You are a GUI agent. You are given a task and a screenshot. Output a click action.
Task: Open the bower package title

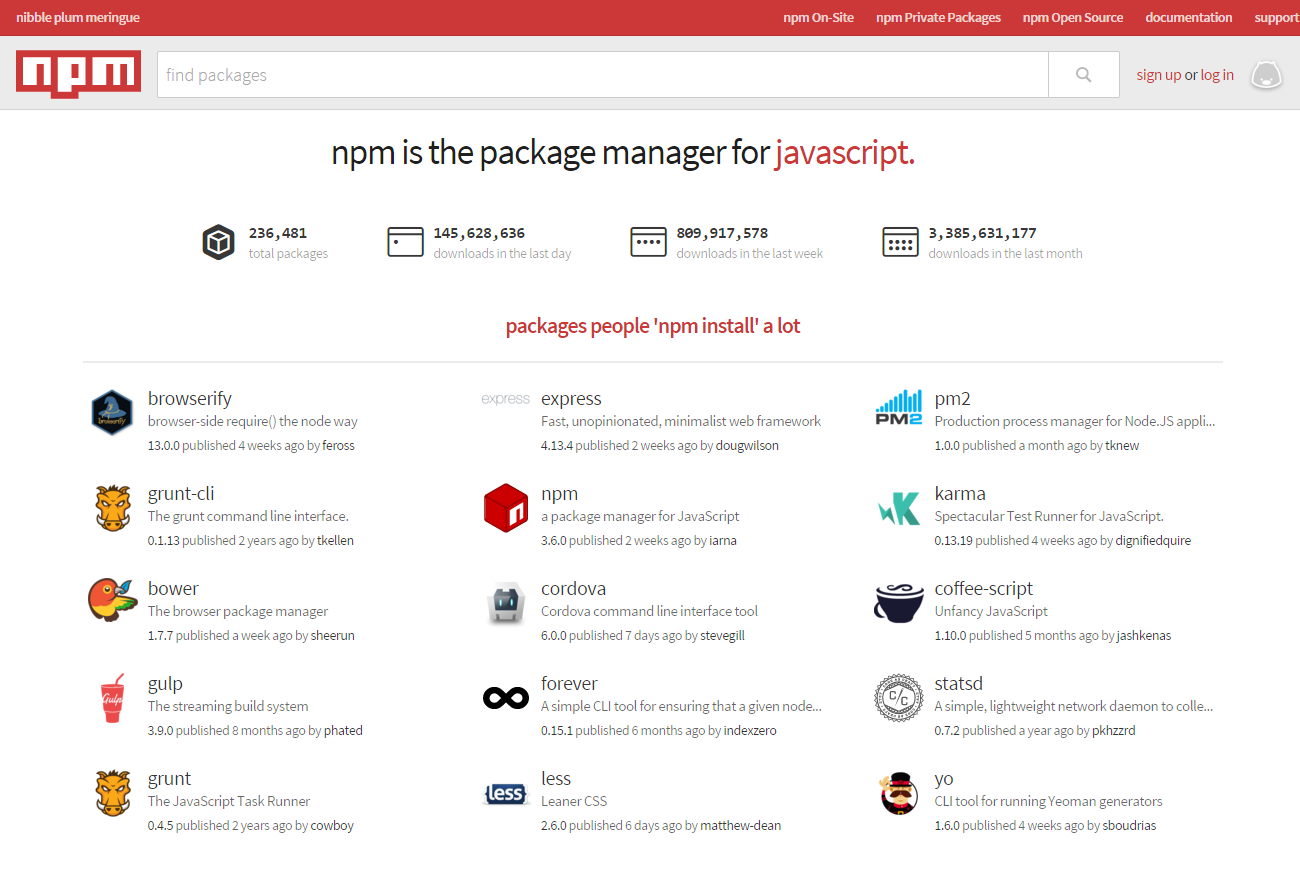pos(173,589)
